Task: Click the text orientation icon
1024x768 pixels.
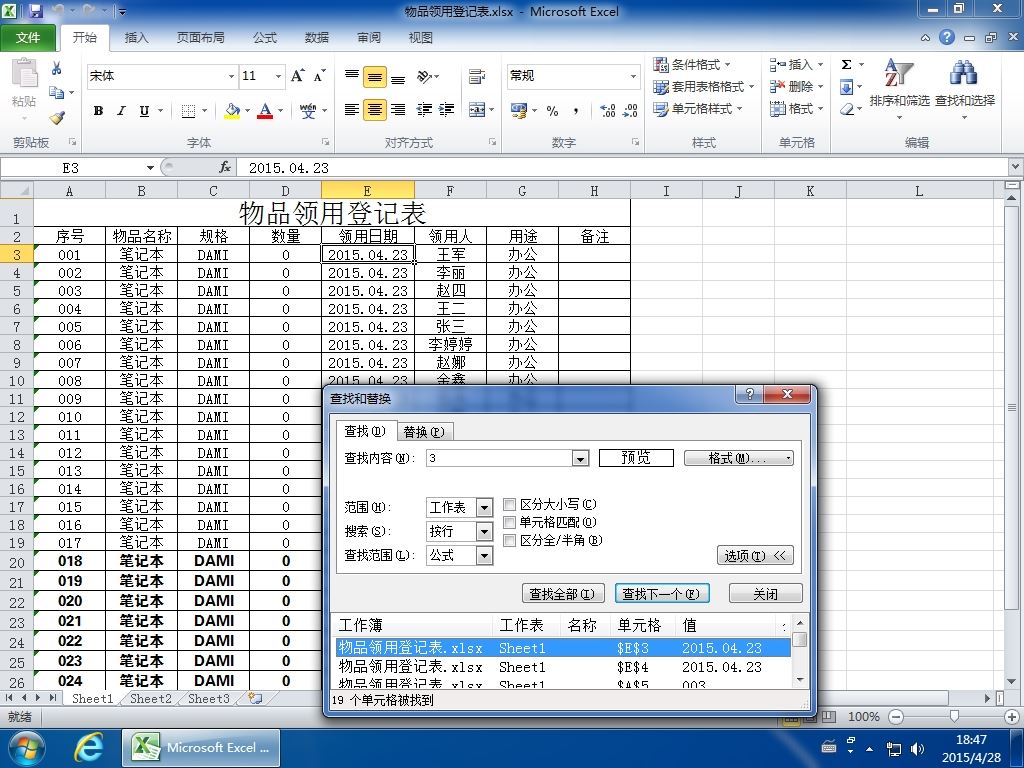Action: pyautogui.click(x=425, y=77)
